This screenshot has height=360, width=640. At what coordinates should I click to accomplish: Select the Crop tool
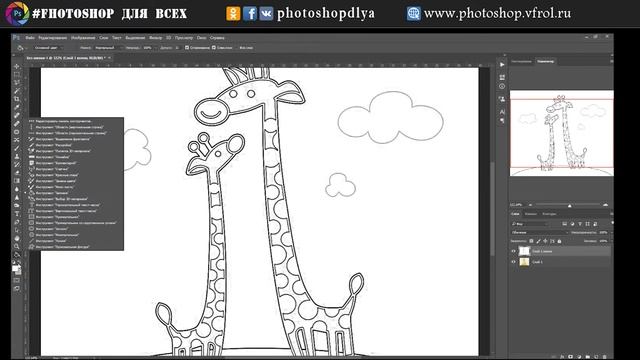(17, 99)
